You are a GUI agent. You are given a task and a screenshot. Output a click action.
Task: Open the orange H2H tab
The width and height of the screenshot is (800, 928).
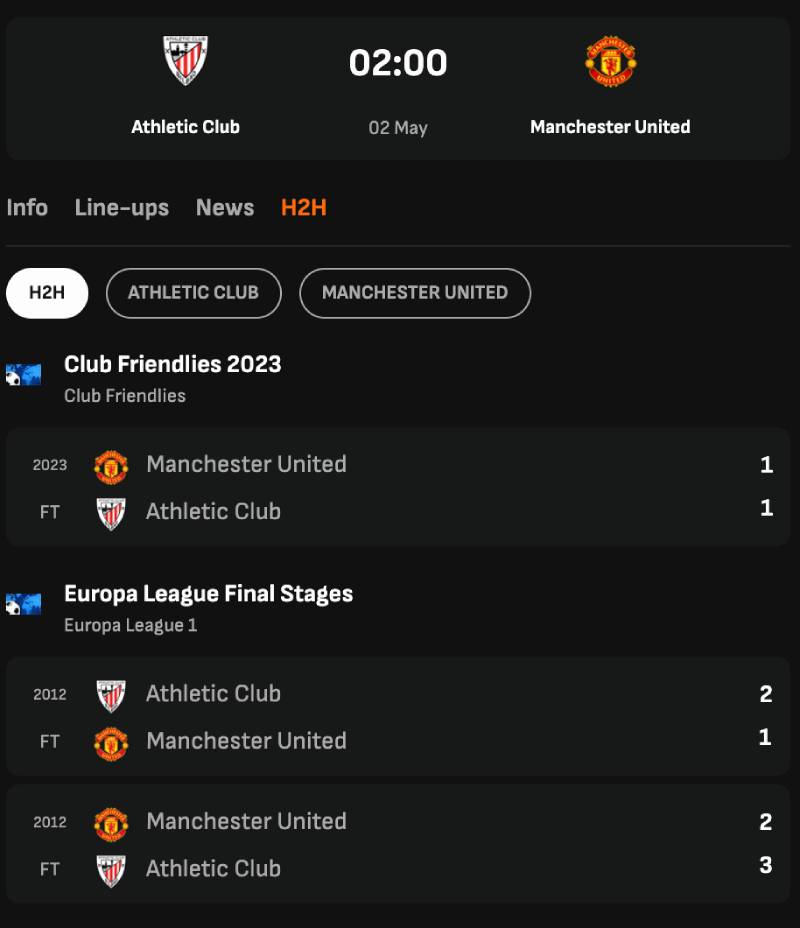click(304, 208)
